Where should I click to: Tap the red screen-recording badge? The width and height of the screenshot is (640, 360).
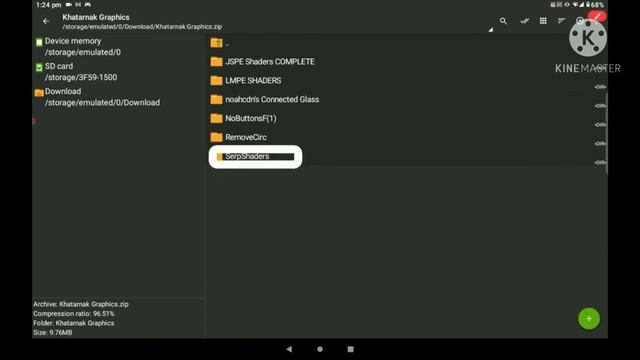point(597,16)
